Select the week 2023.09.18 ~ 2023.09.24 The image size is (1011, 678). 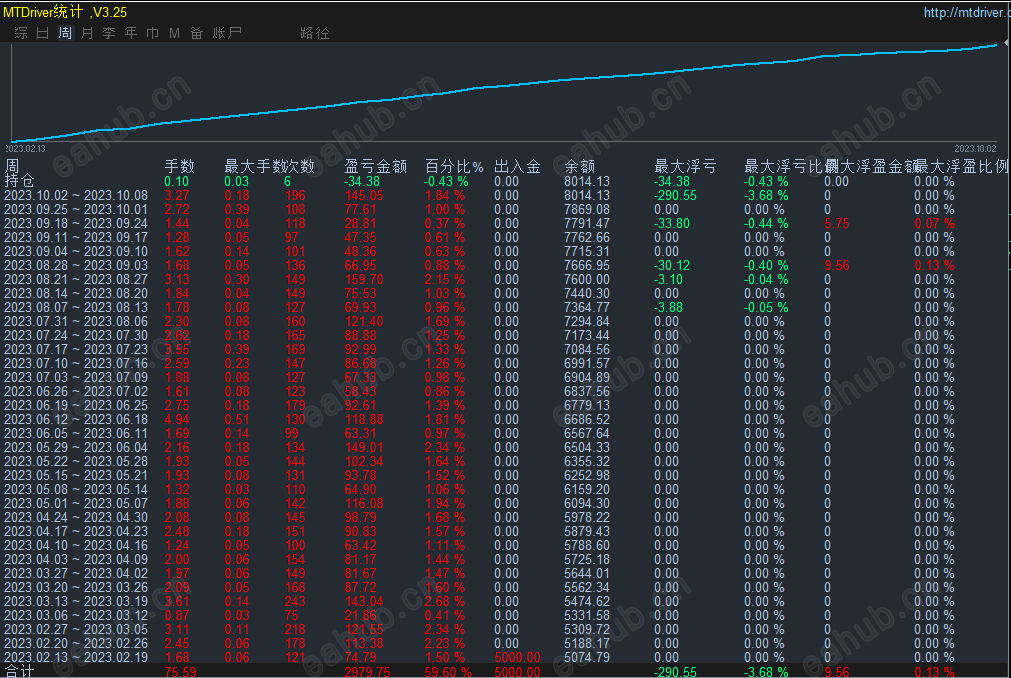click(76, 224)
